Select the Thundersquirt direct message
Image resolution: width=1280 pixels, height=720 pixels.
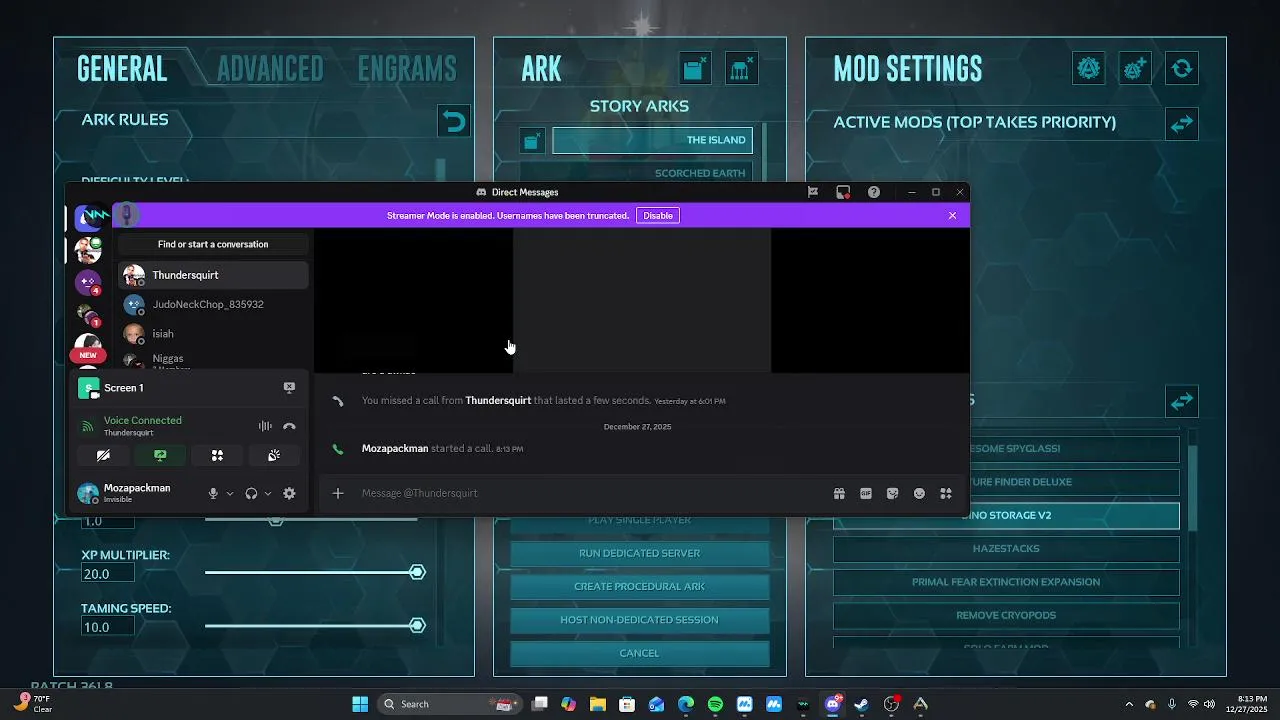click(213, 275)
